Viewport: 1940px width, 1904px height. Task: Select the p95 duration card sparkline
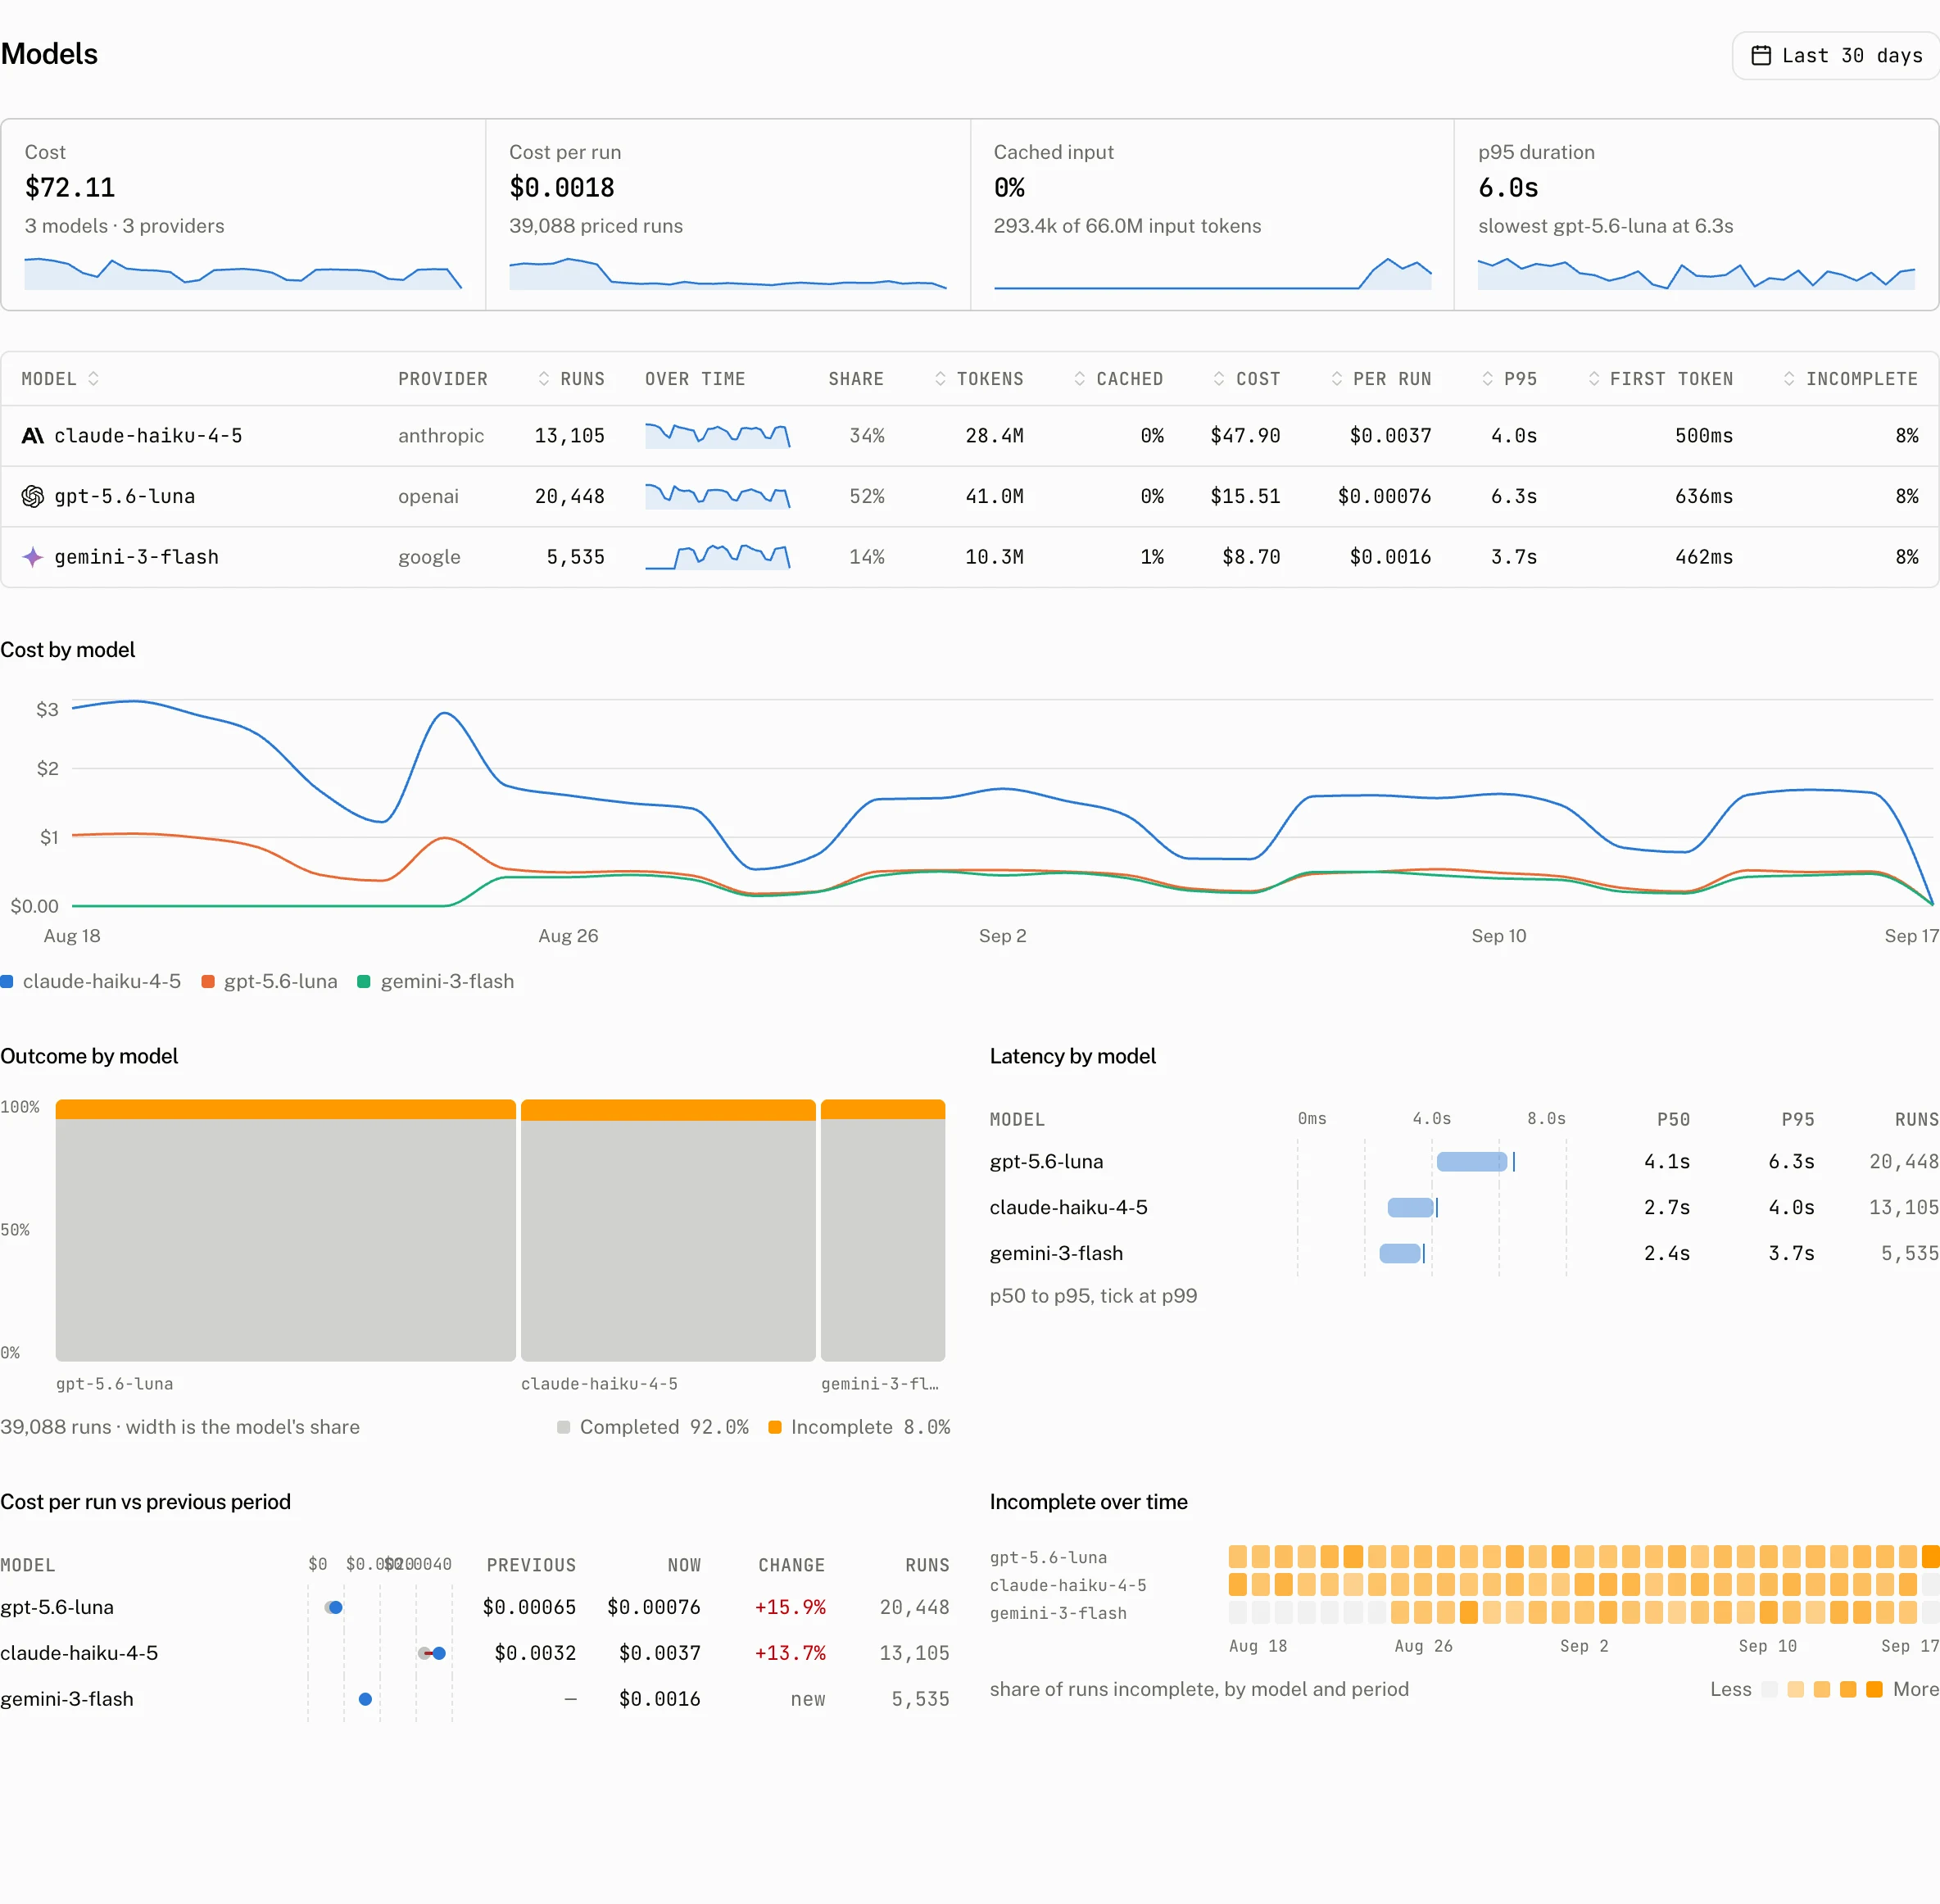tap(1696, 273)
